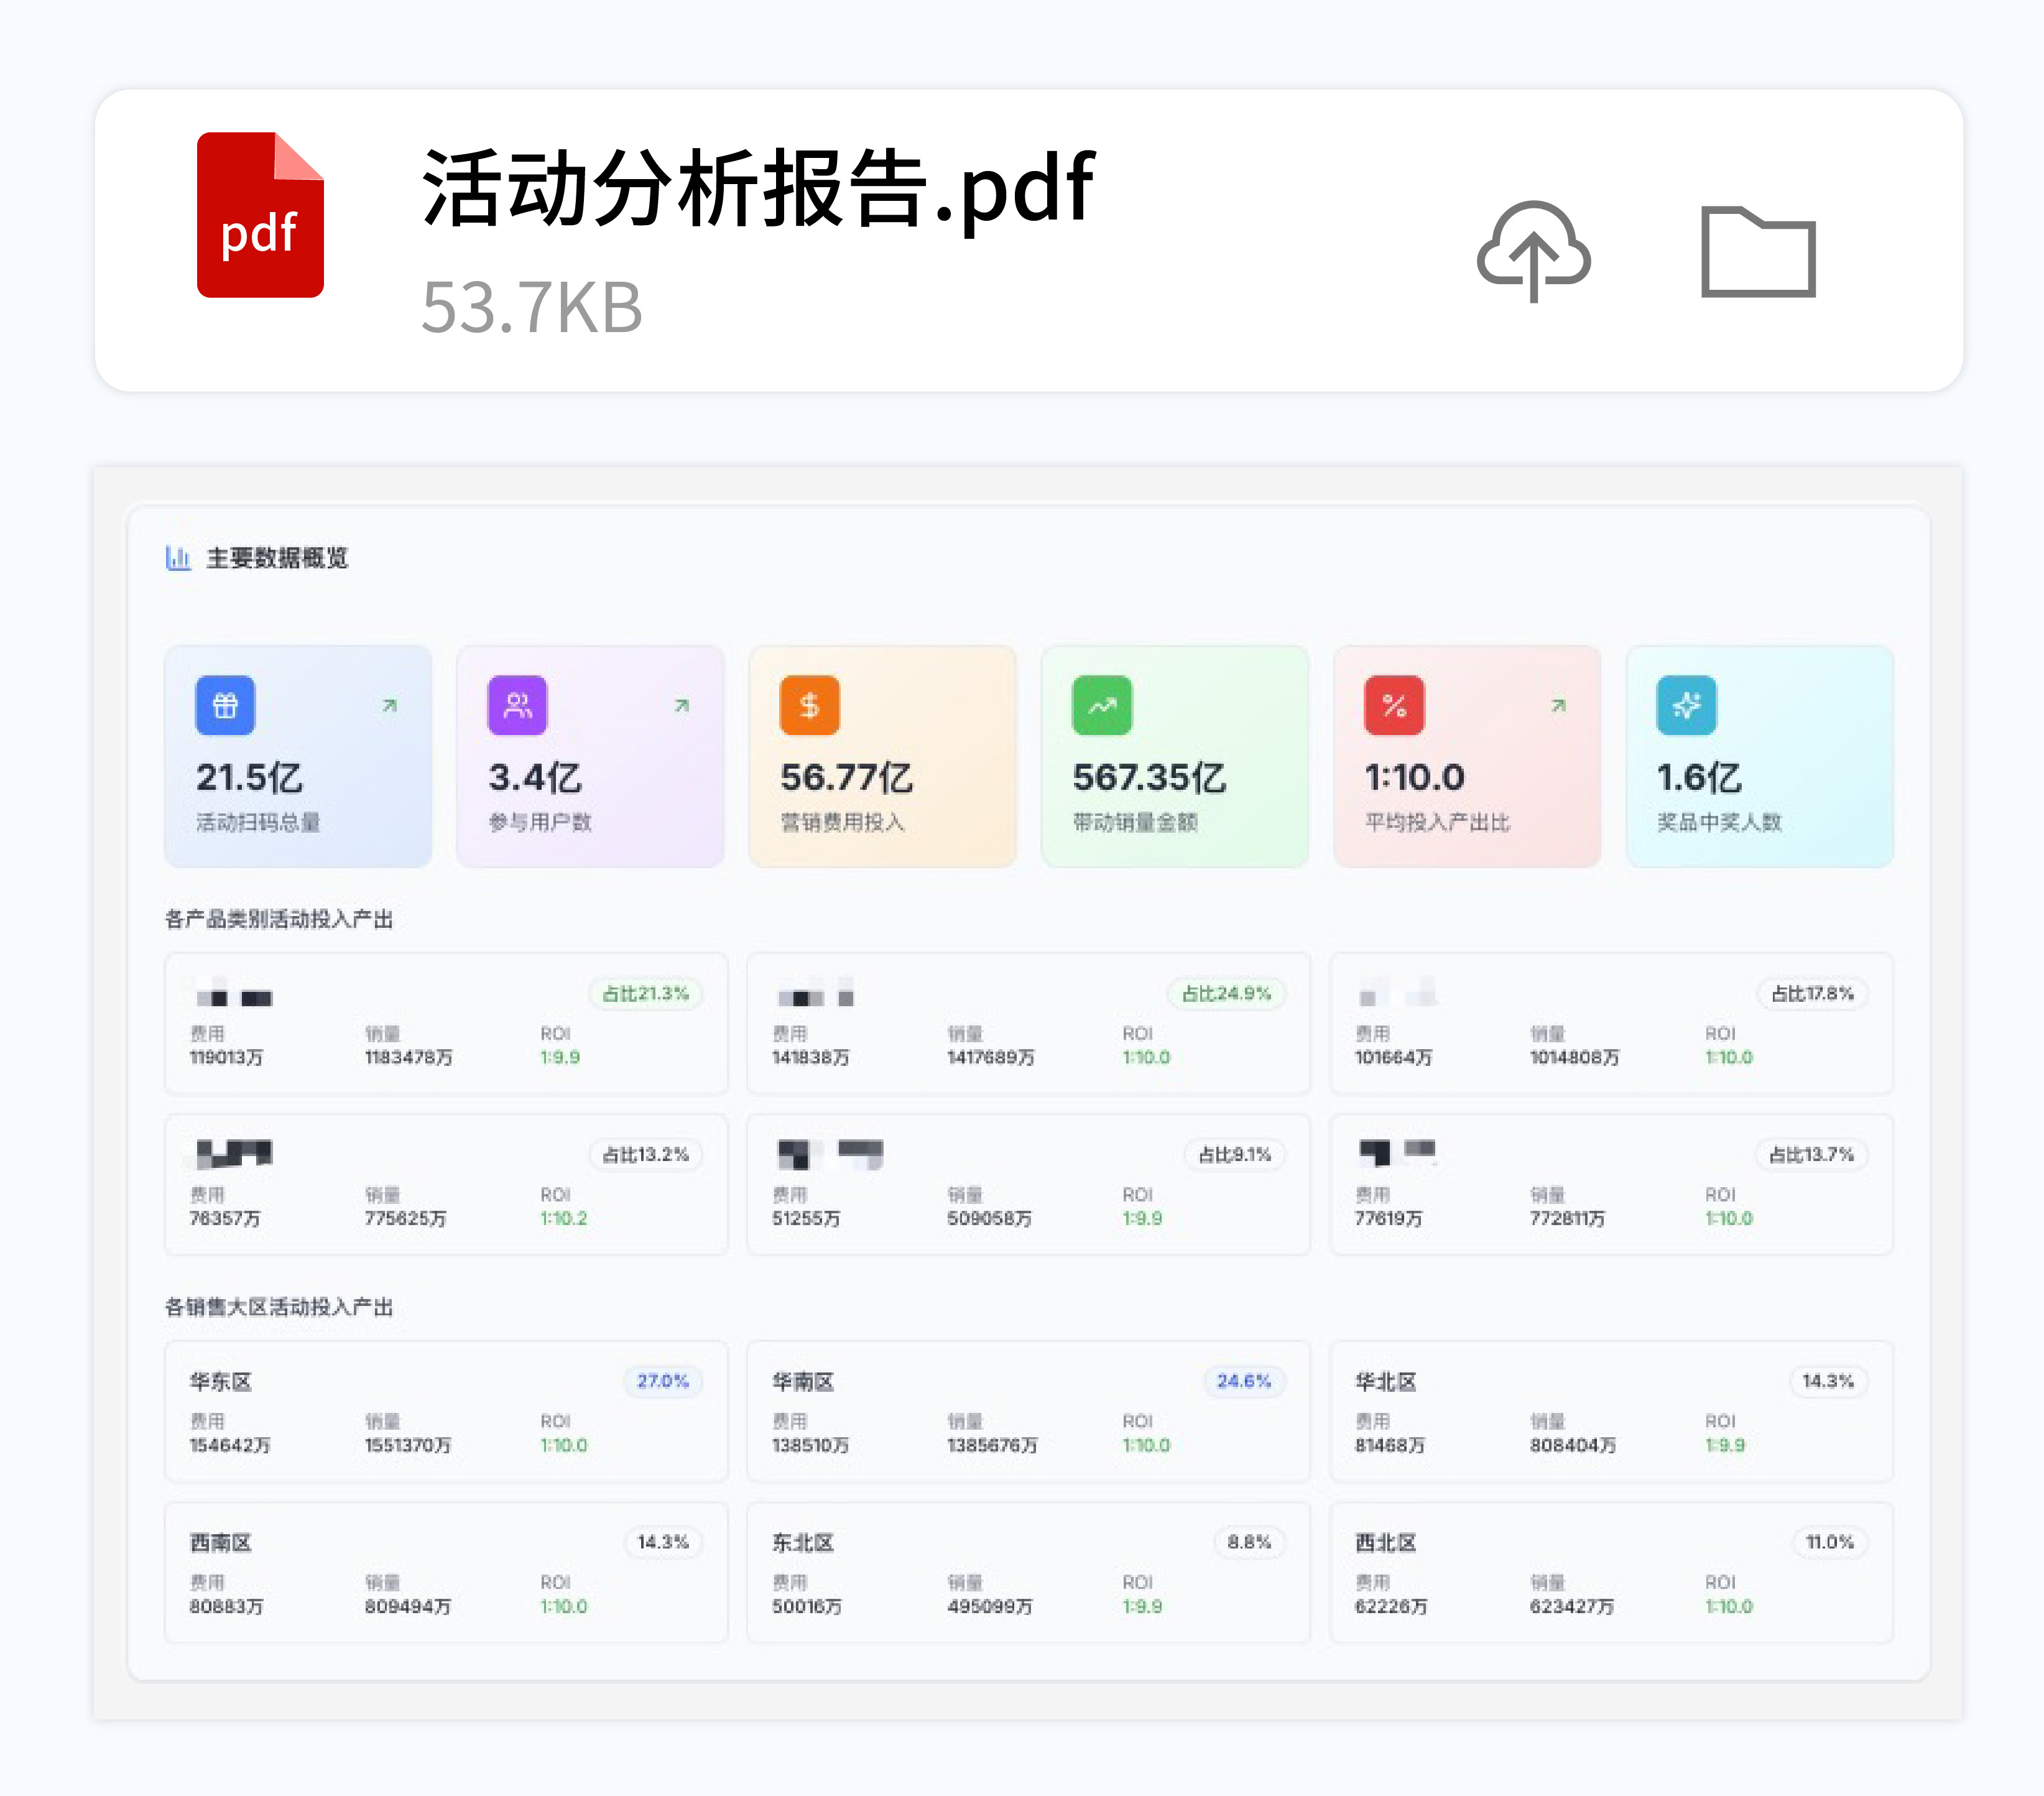Click the 62226万 cost value
This screenshot has height=1796, width=2044.
[x=1391, y=1606]
